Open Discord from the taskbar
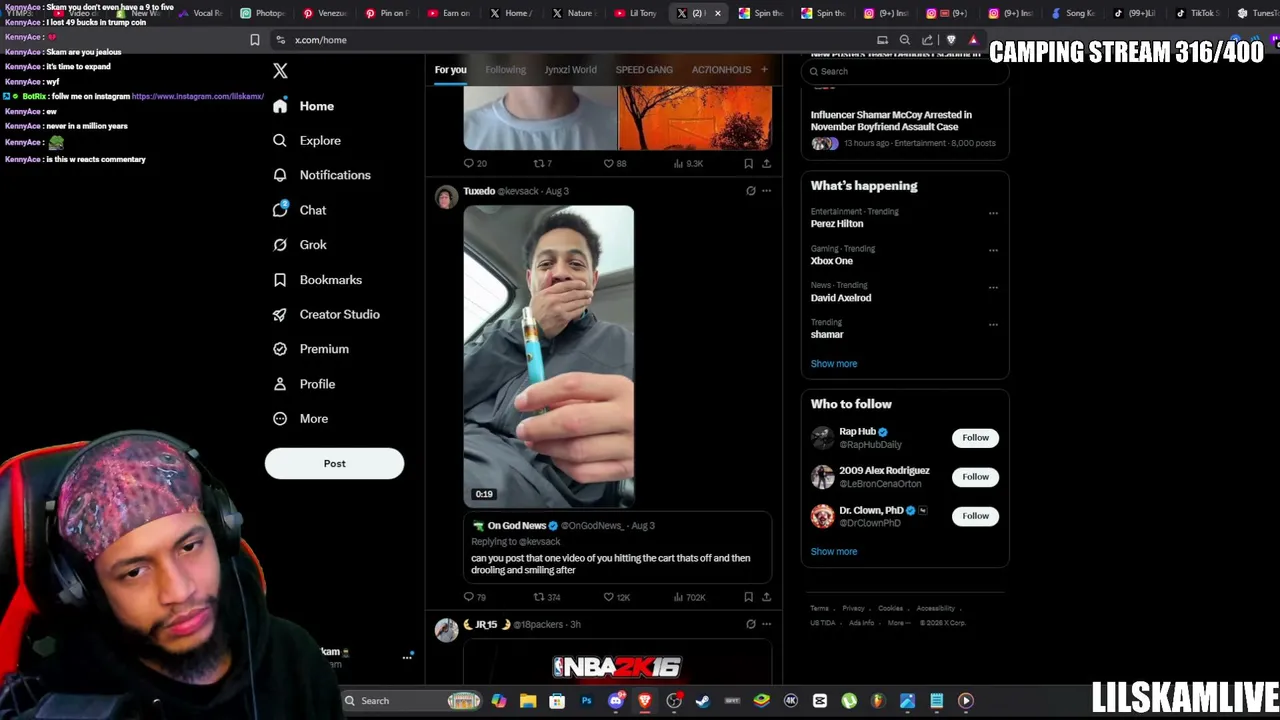This screenshot has width=1280, height=720. coord(616,701)
